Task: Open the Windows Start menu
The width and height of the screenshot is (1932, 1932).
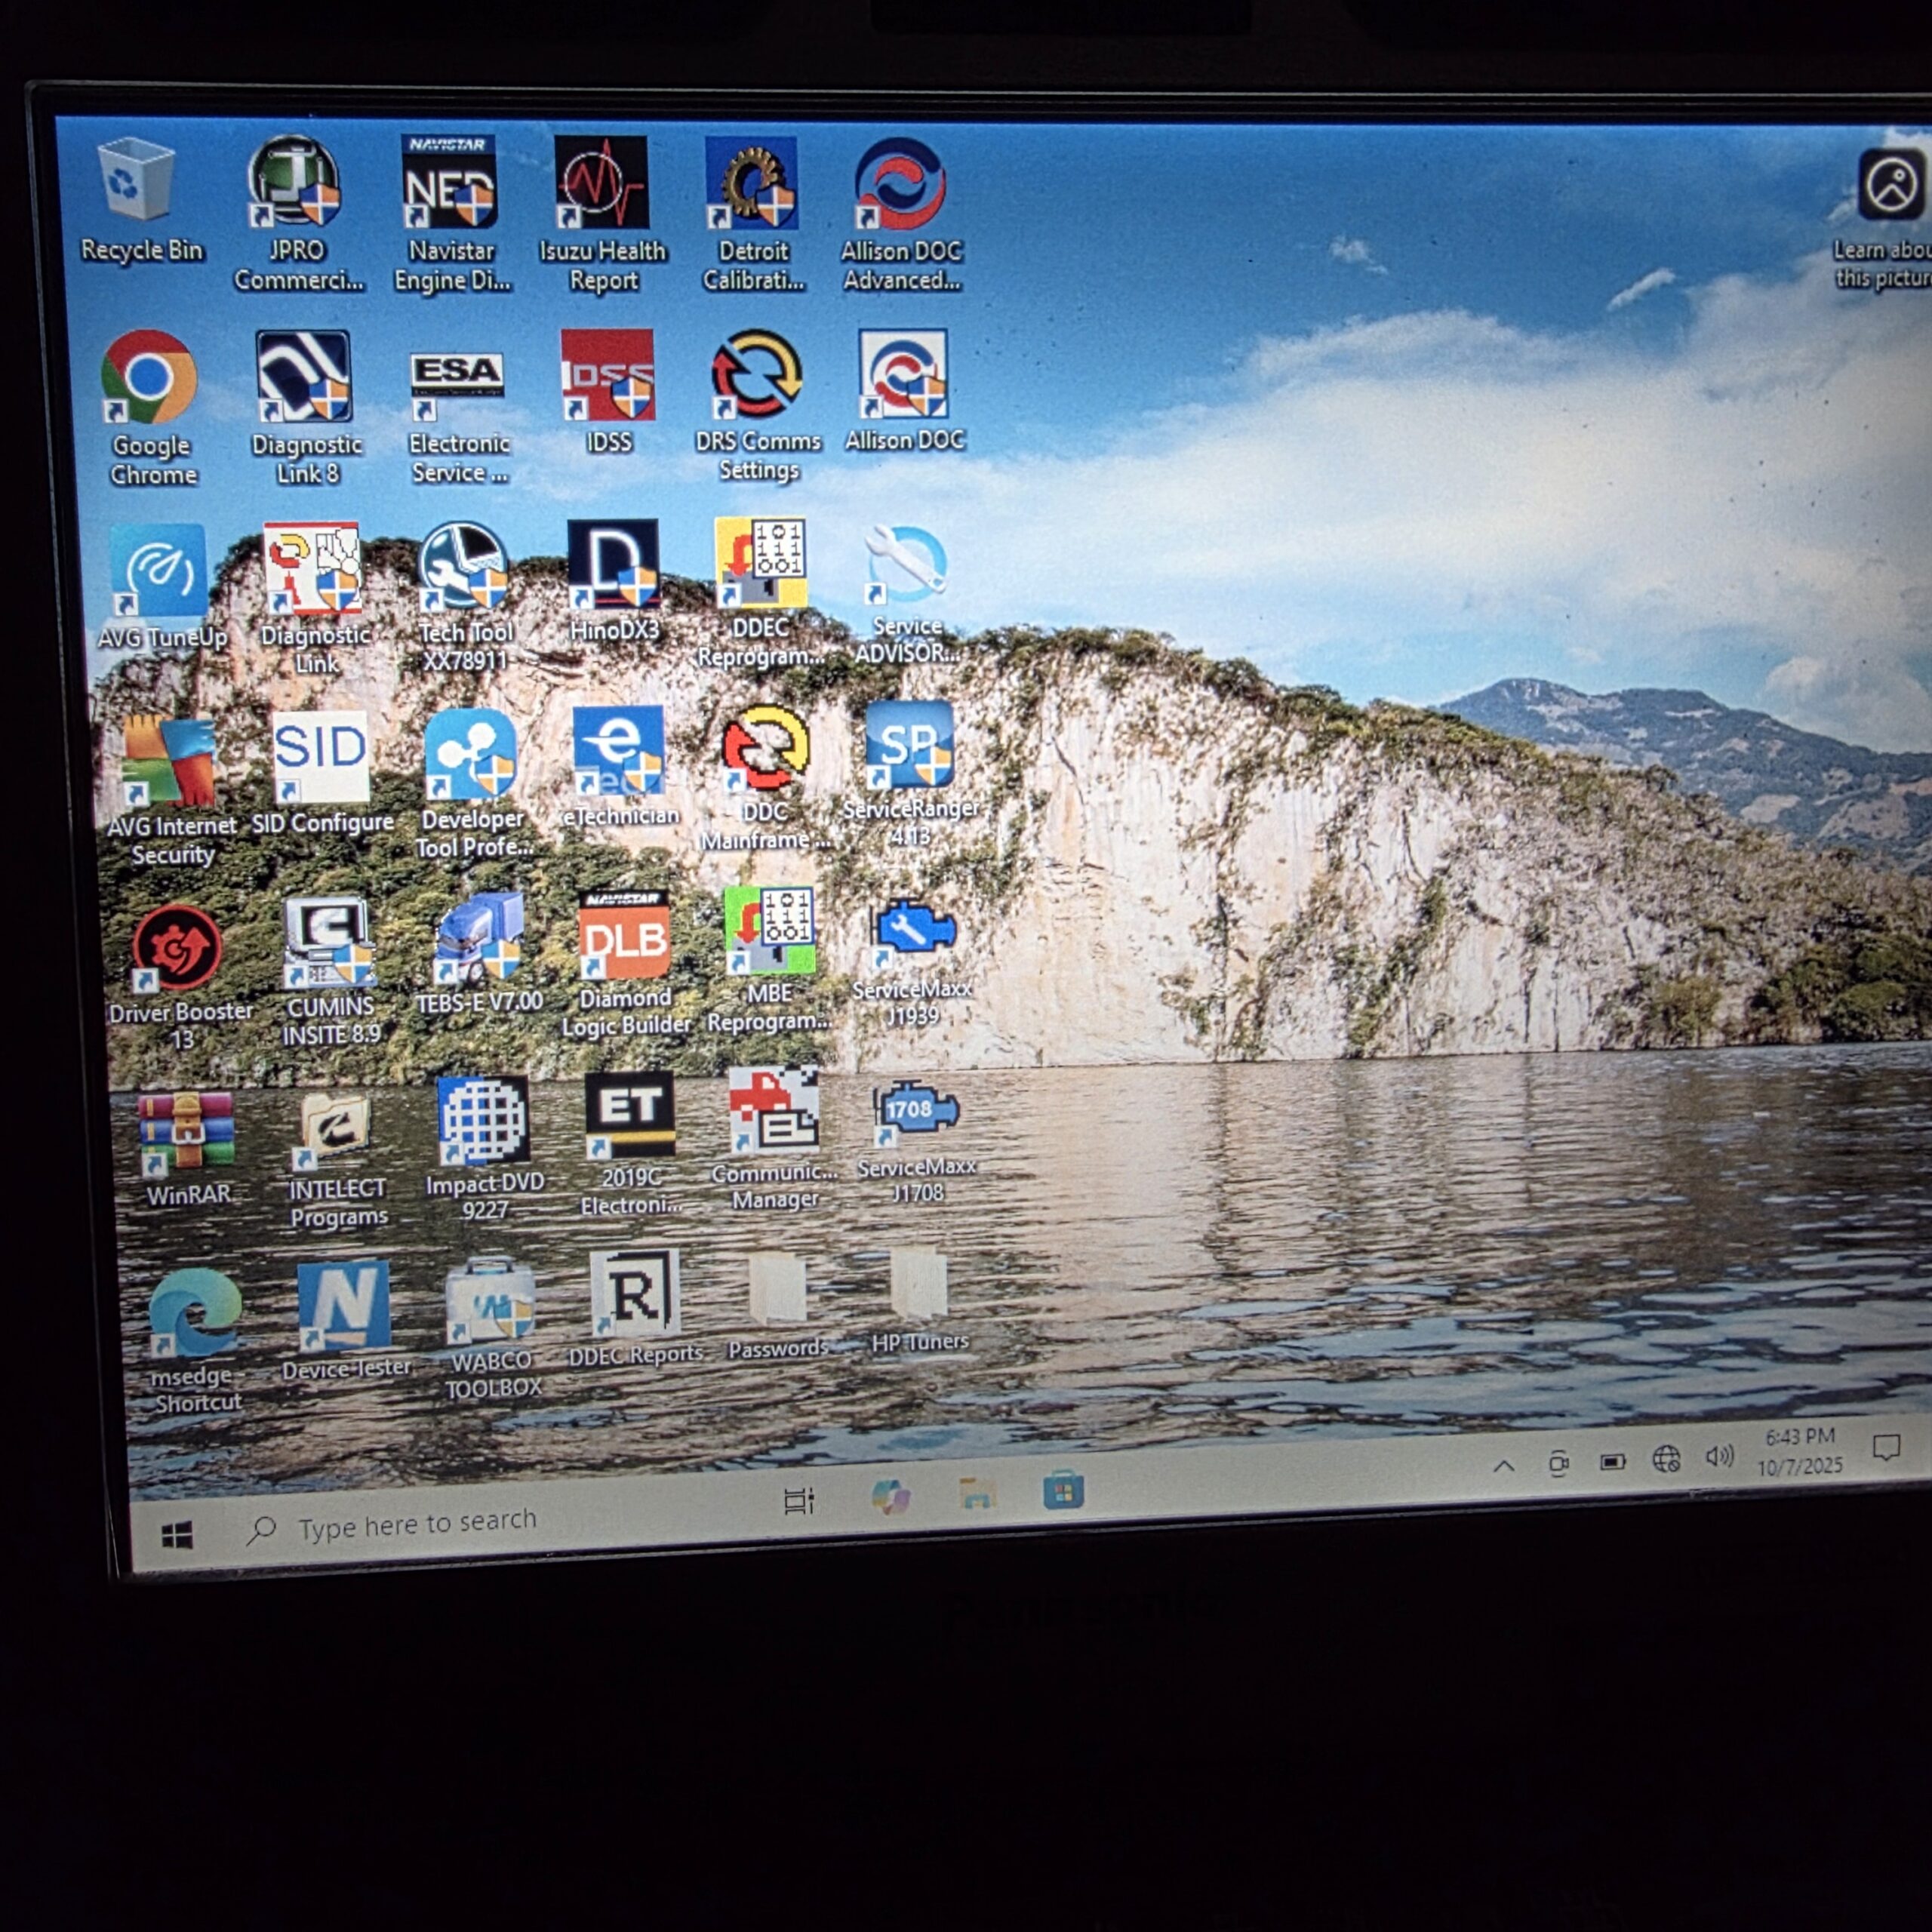Action: [177, 1535]
